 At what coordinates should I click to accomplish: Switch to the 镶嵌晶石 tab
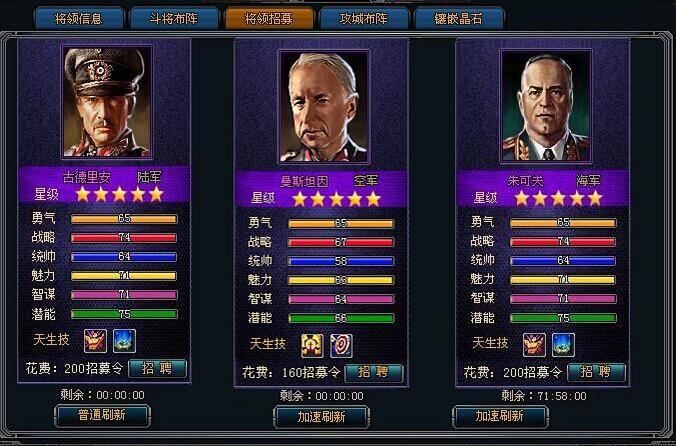(459, 19)
